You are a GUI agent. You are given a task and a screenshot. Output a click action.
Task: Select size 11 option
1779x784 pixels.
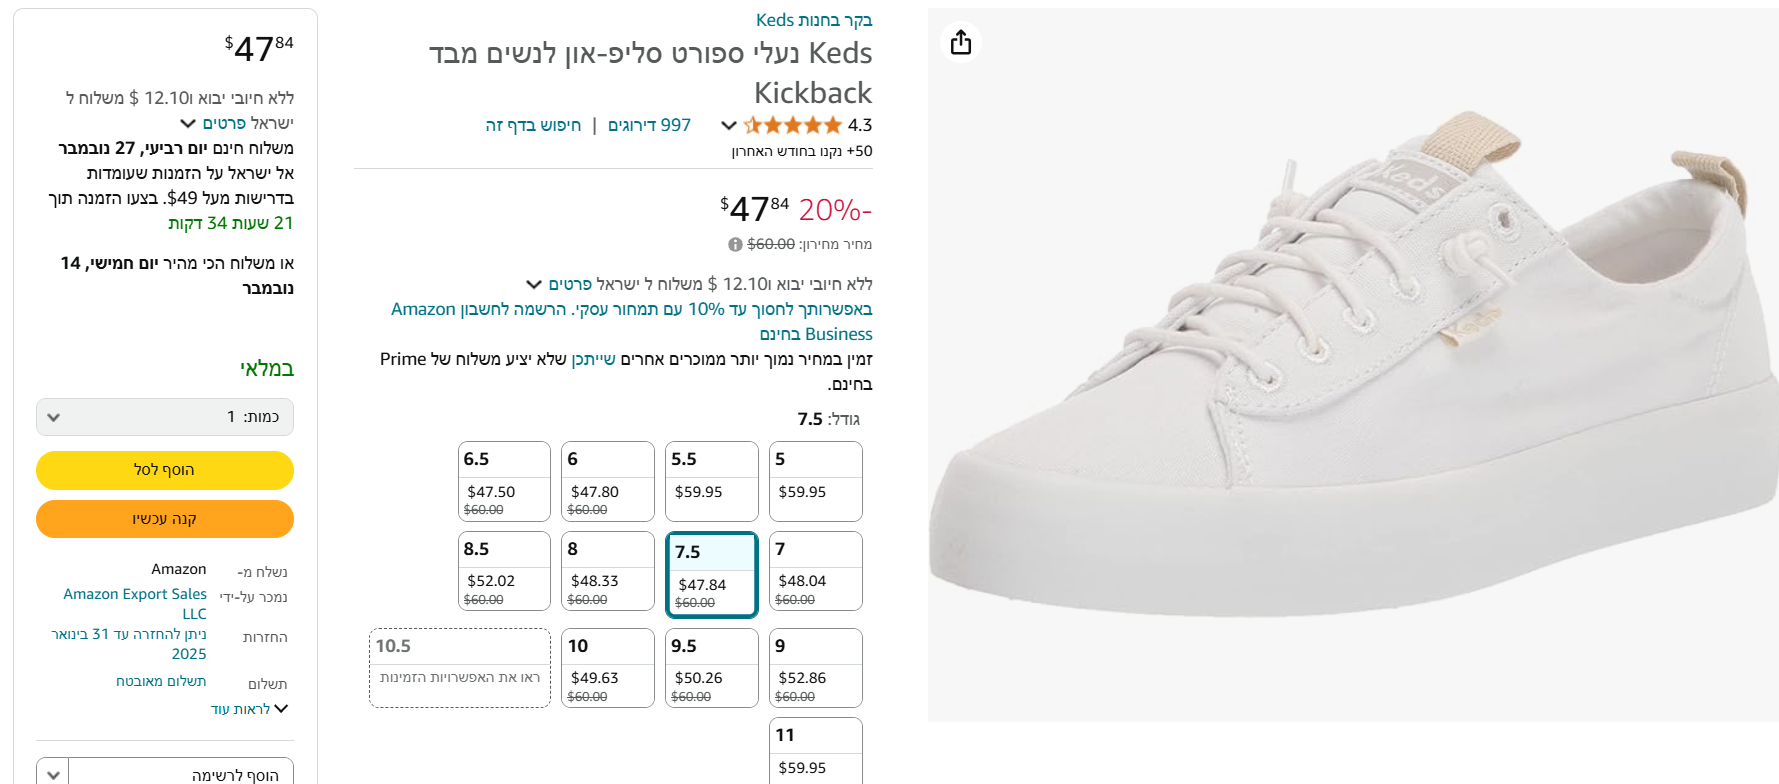[x=815, y=750]
